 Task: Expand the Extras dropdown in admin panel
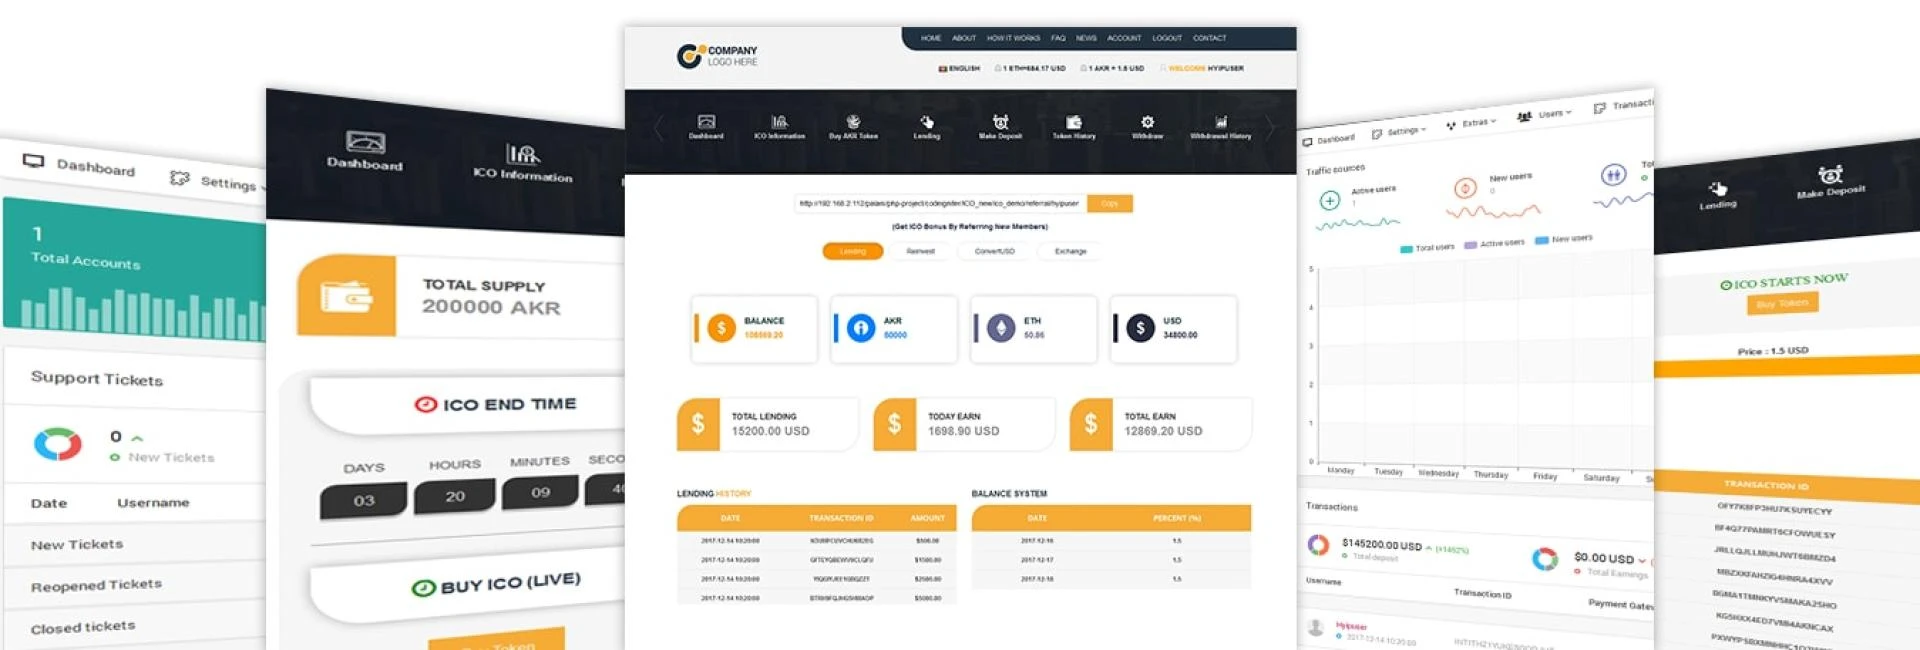[1471, 123]
